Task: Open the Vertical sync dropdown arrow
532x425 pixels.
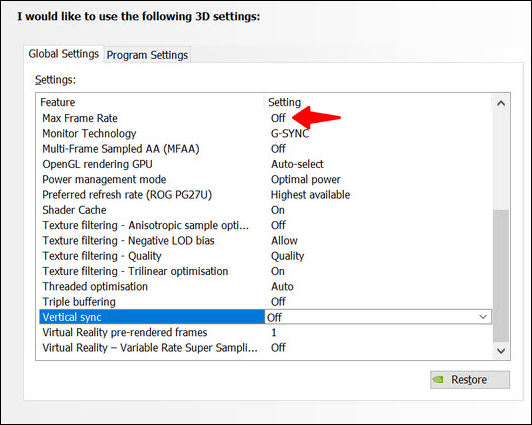Action: [483, 317]
